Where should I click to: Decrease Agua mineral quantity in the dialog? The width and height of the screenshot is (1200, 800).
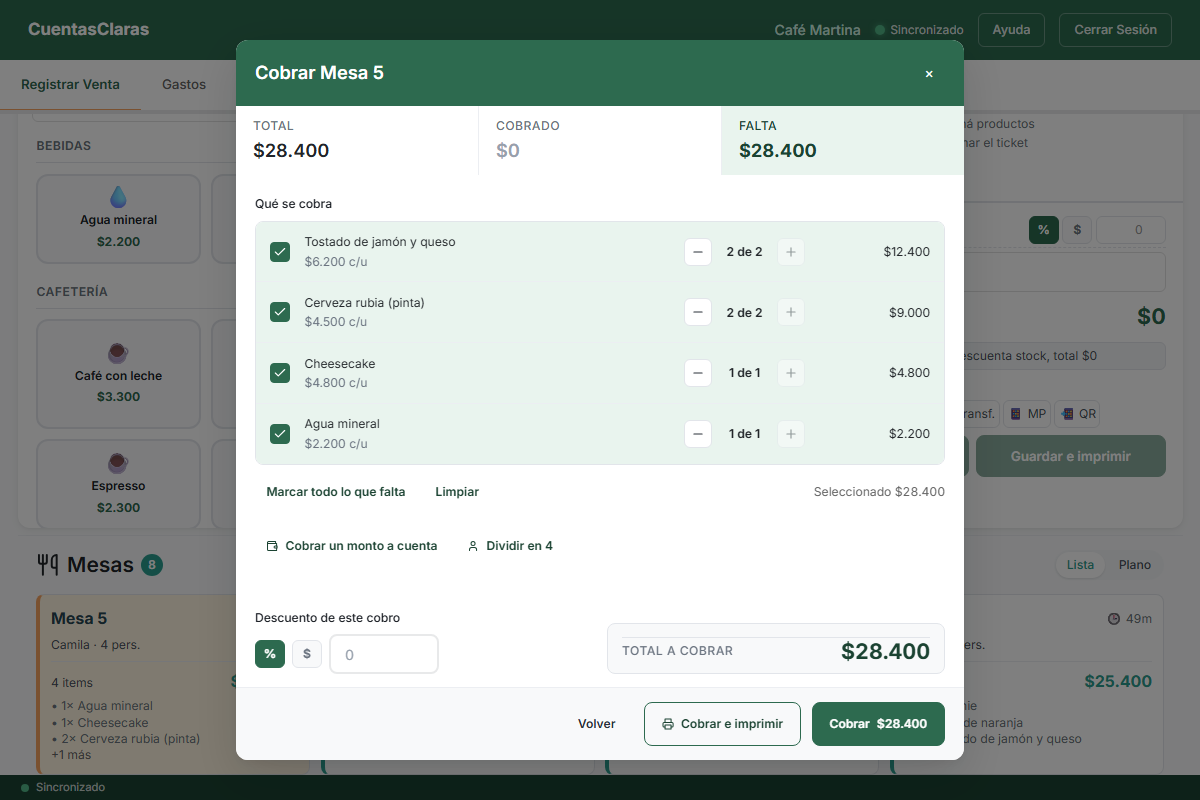[698, 434]
